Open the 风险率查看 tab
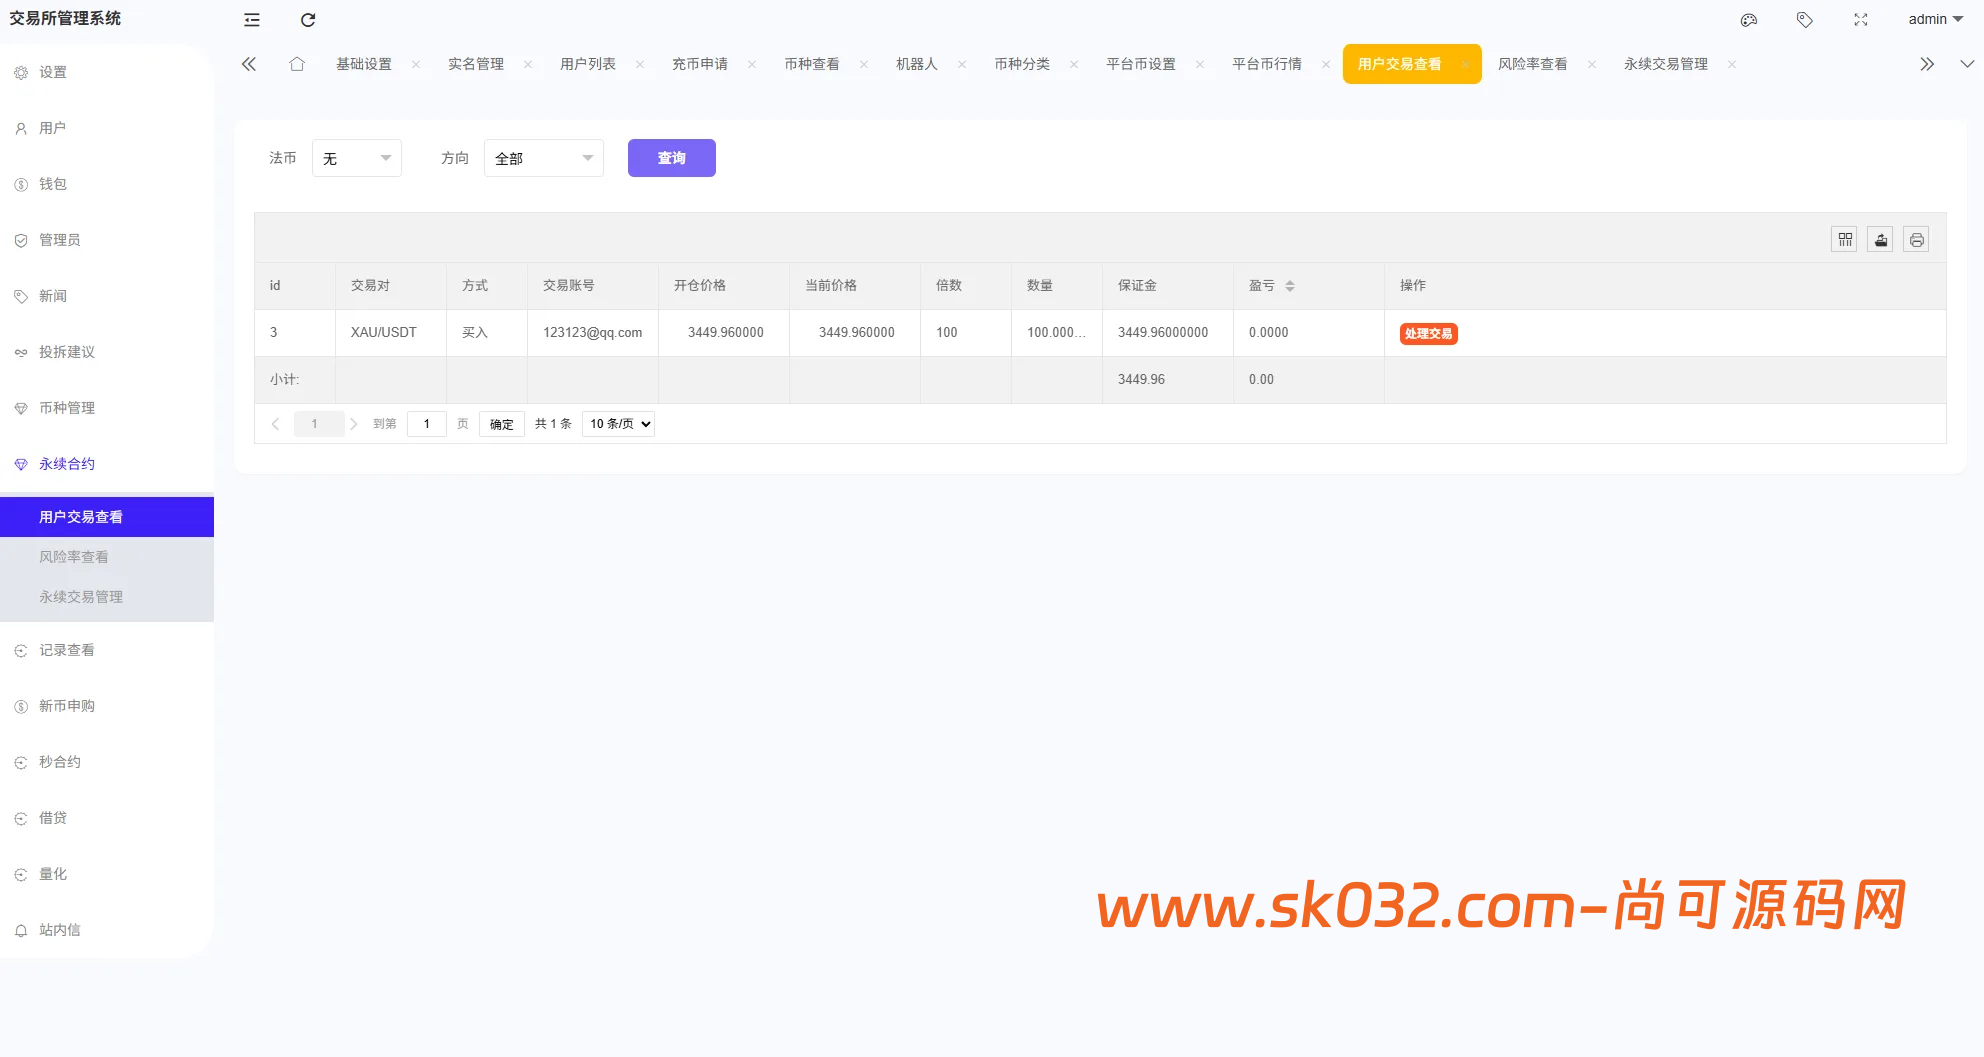The image size is (1984, 1057). [1533, 64]
